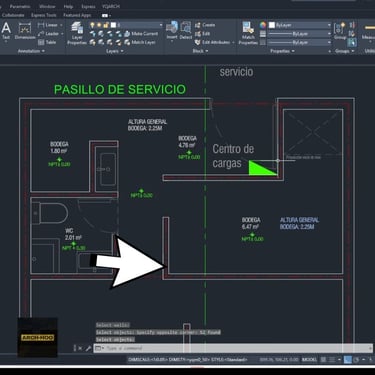Click the BODEGA 6.47 m² room label
This screenshot has width=375, height=375.
(x=251, y=223)
